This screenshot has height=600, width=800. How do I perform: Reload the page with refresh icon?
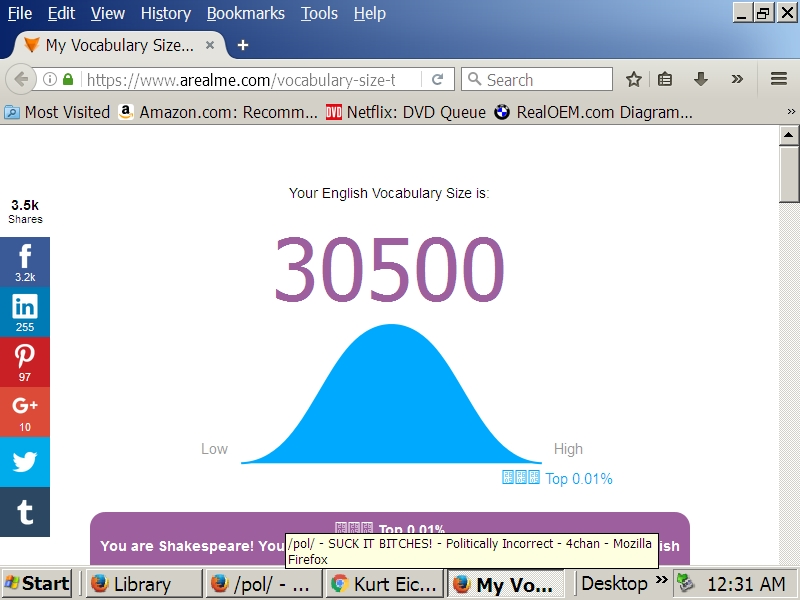437,80
